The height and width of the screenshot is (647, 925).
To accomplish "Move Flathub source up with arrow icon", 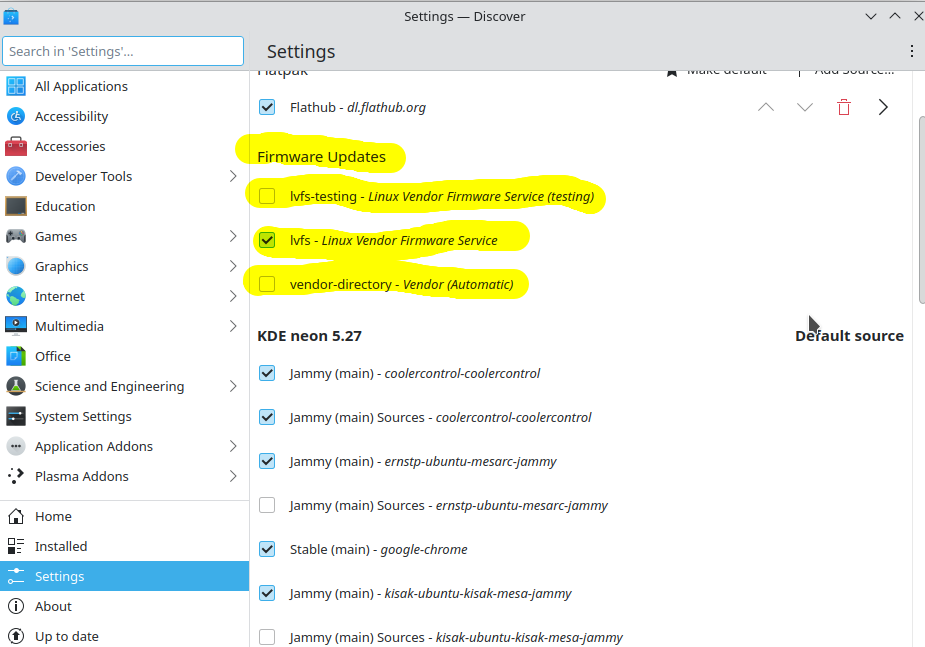I will pyautogui.click(x=766, y=107).
